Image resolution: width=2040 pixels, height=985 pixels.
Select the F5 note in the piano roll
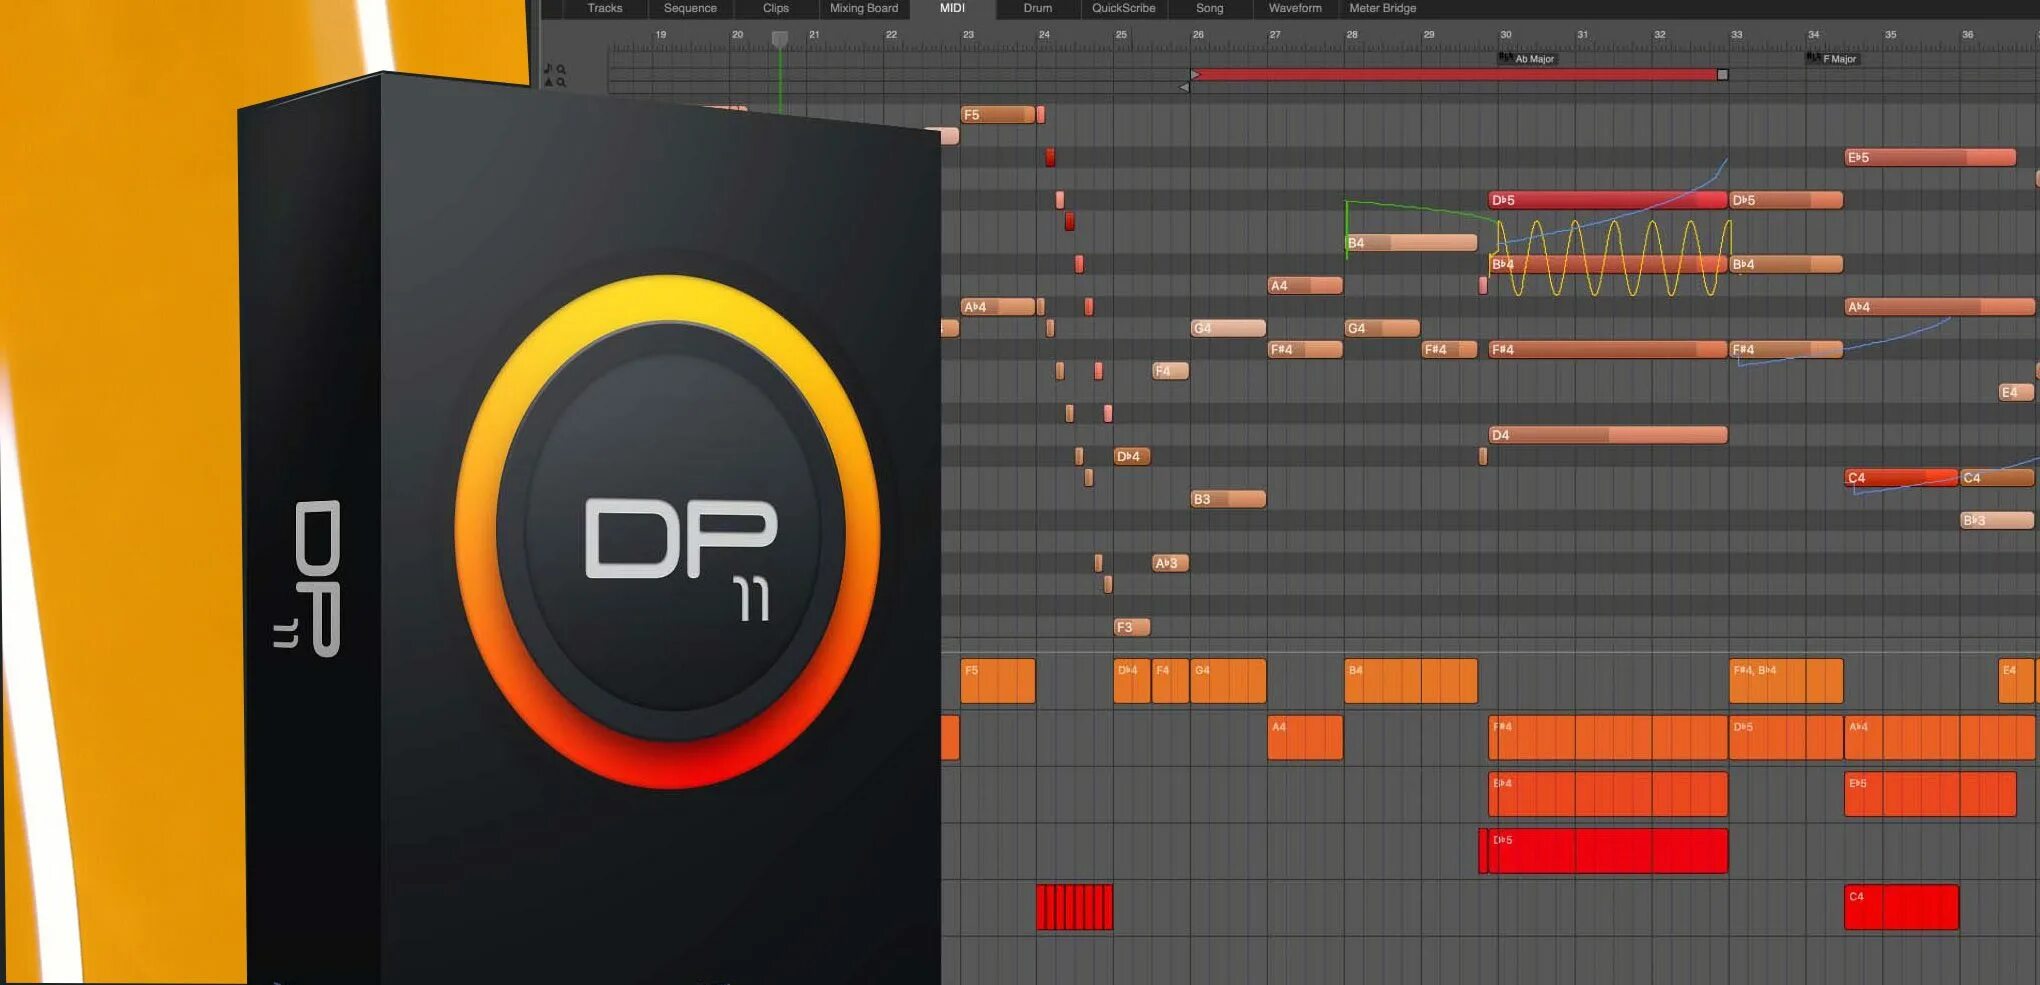pos(998,115)
